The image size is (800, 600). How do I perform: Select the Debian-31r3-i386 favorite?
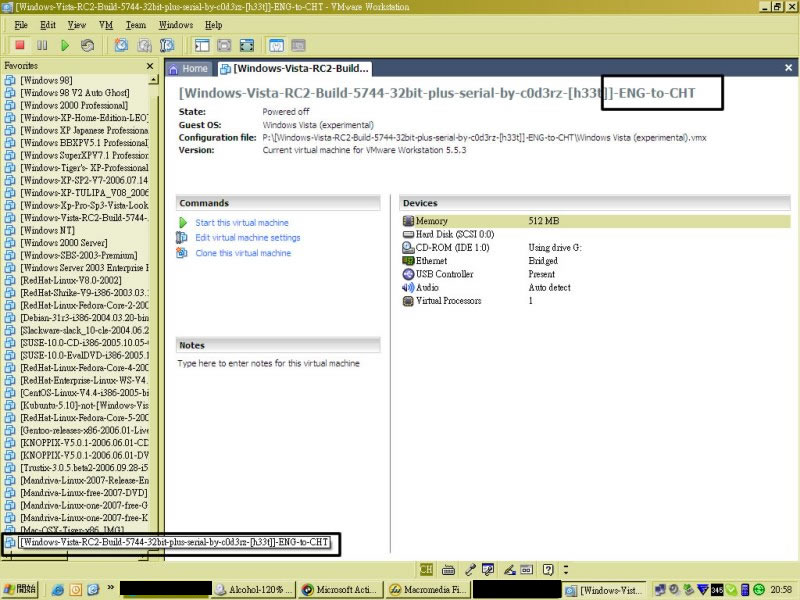pos(84,318)
